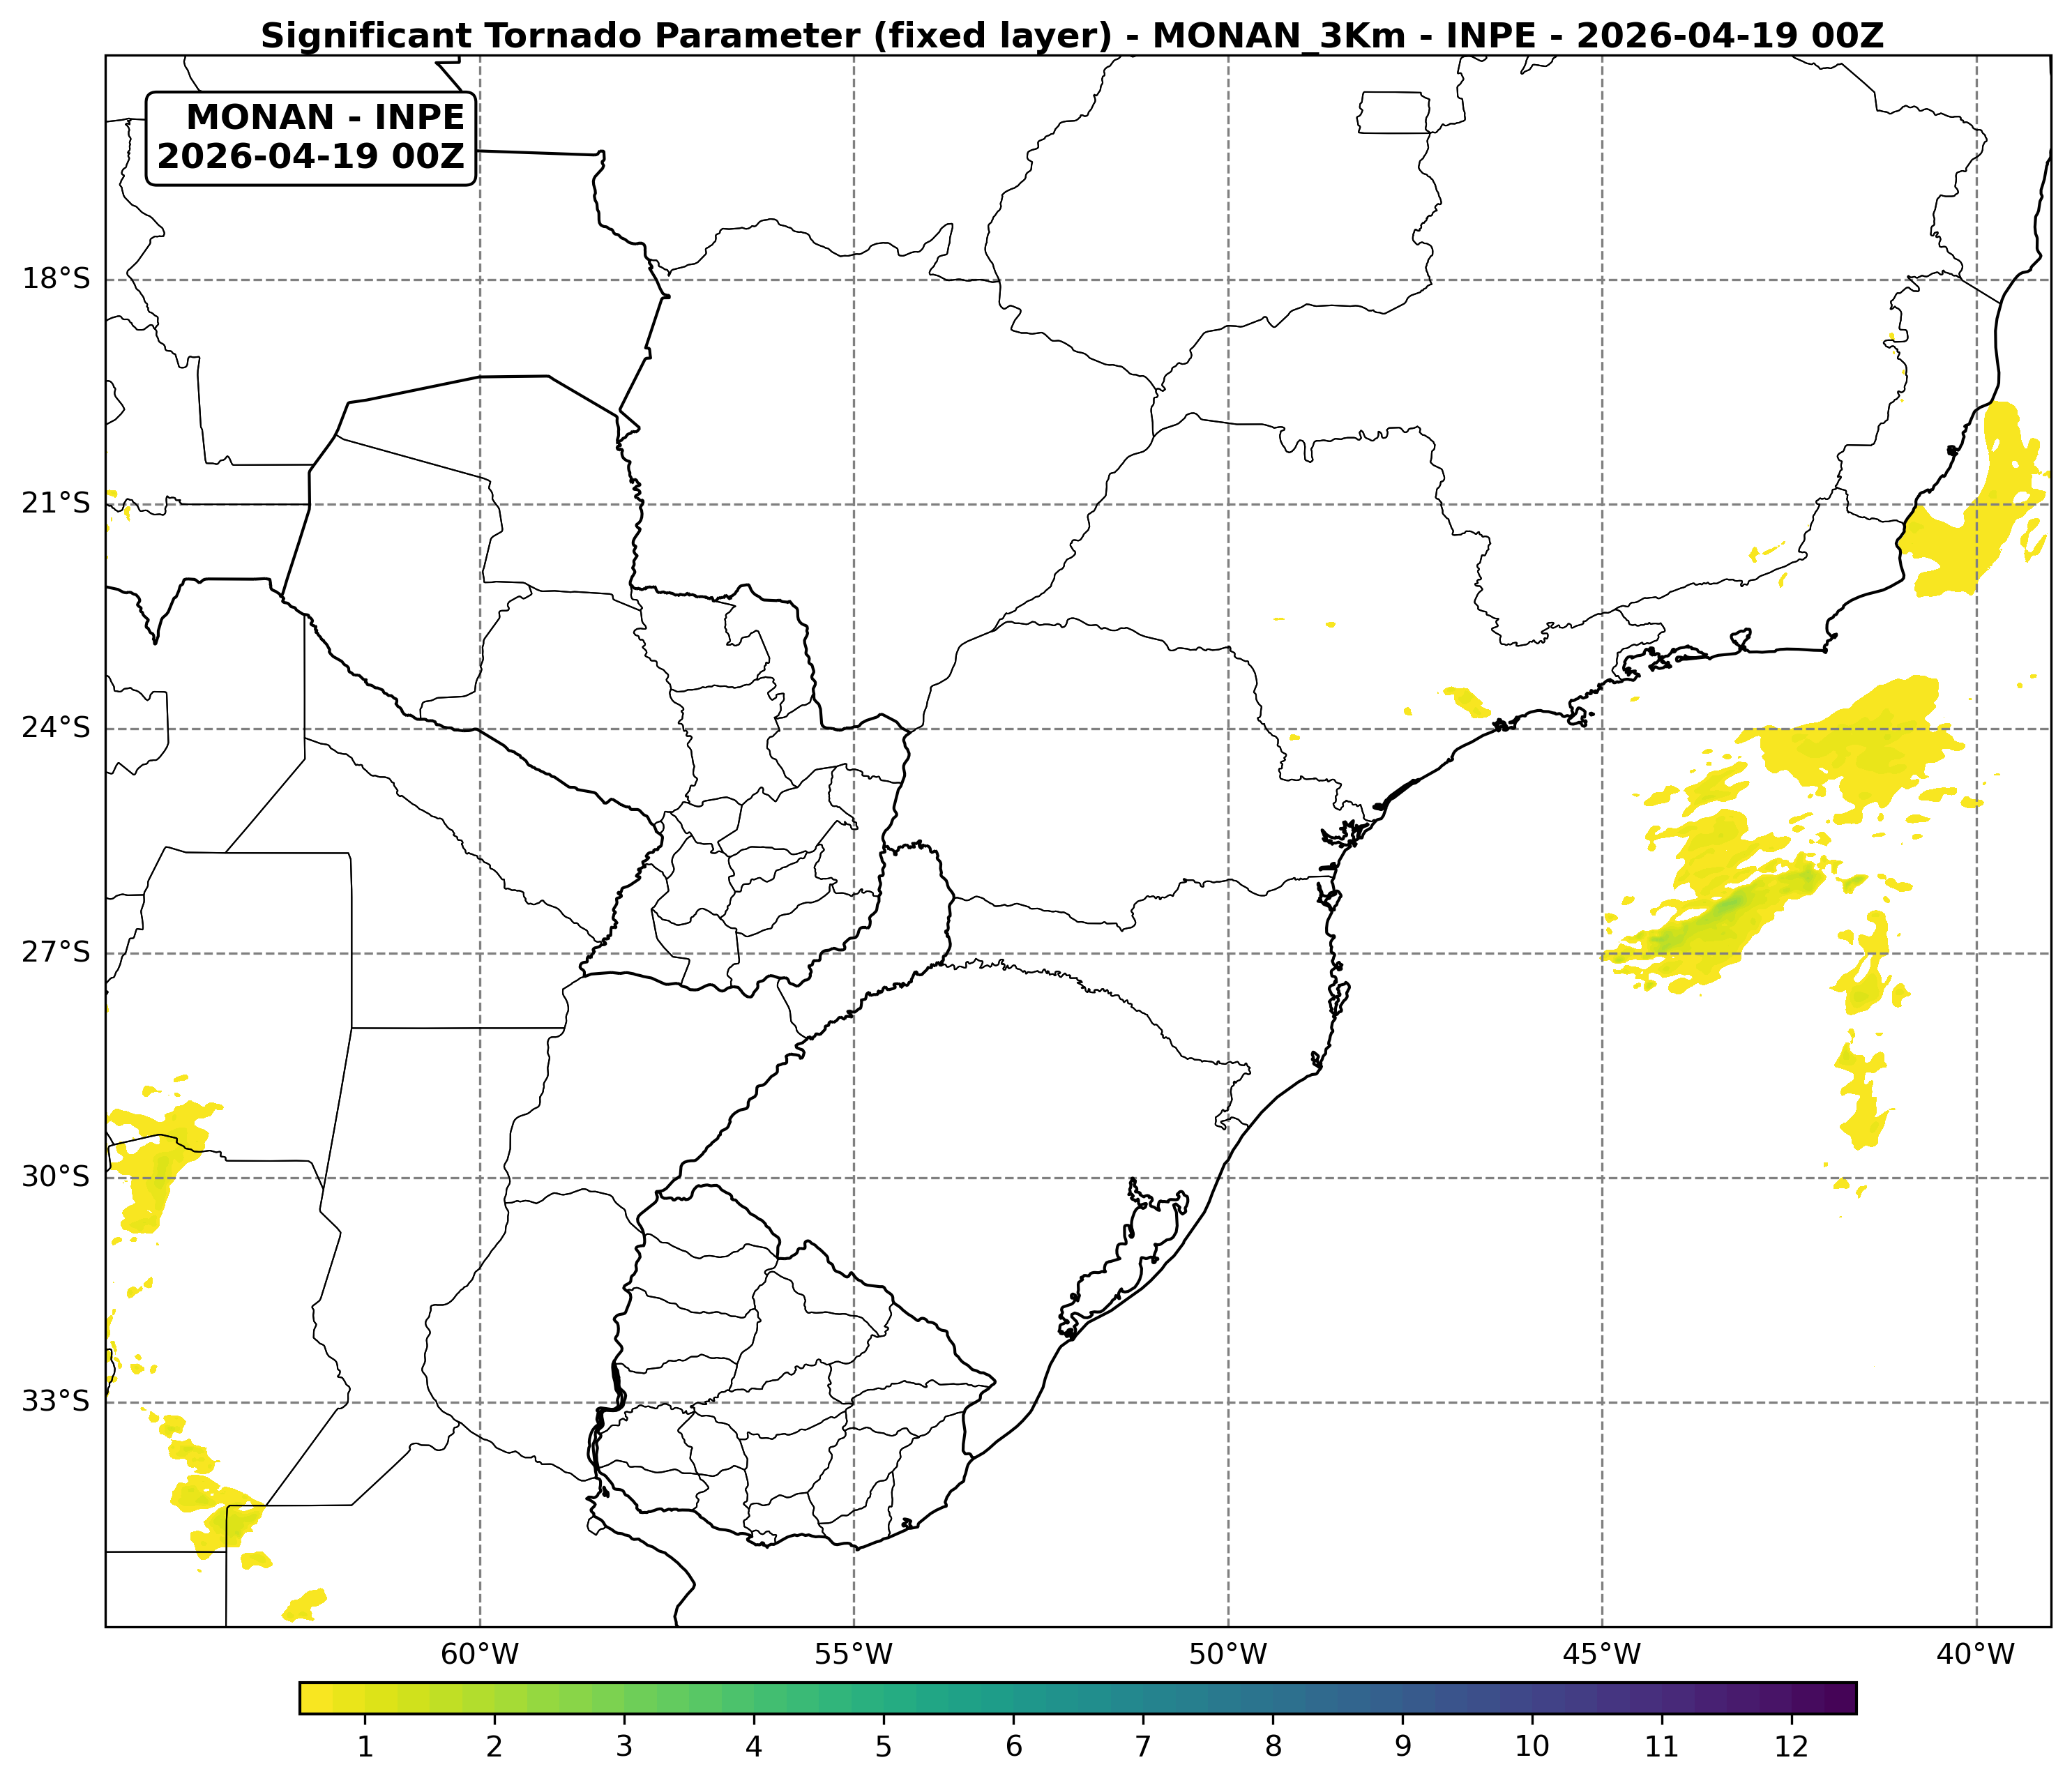Click the 18°S latitude label

pyautogui.click(x=56, y=278)
